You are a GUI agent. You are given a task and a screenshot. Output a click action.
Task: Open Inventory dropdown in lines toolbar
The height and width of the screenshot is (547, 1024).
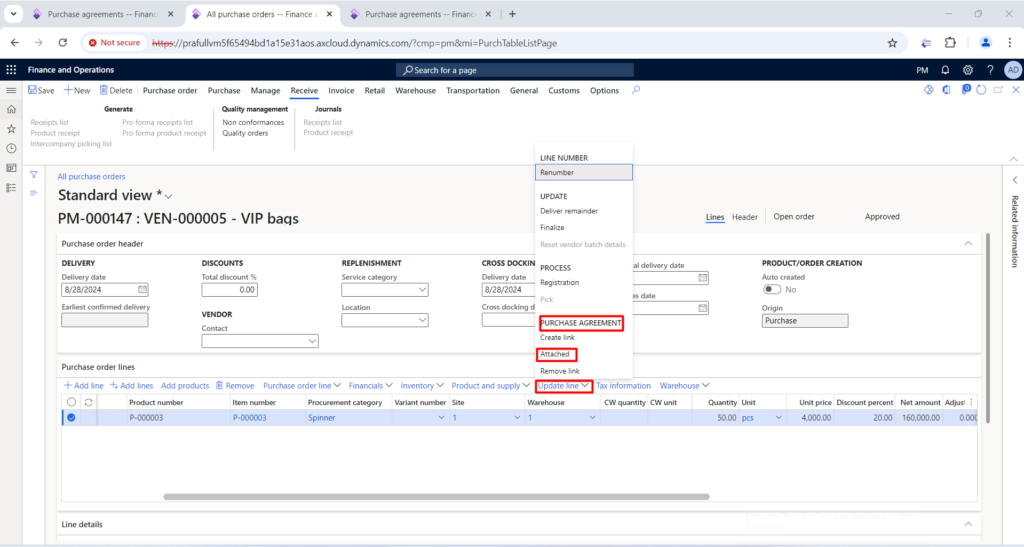pos(422,386)
